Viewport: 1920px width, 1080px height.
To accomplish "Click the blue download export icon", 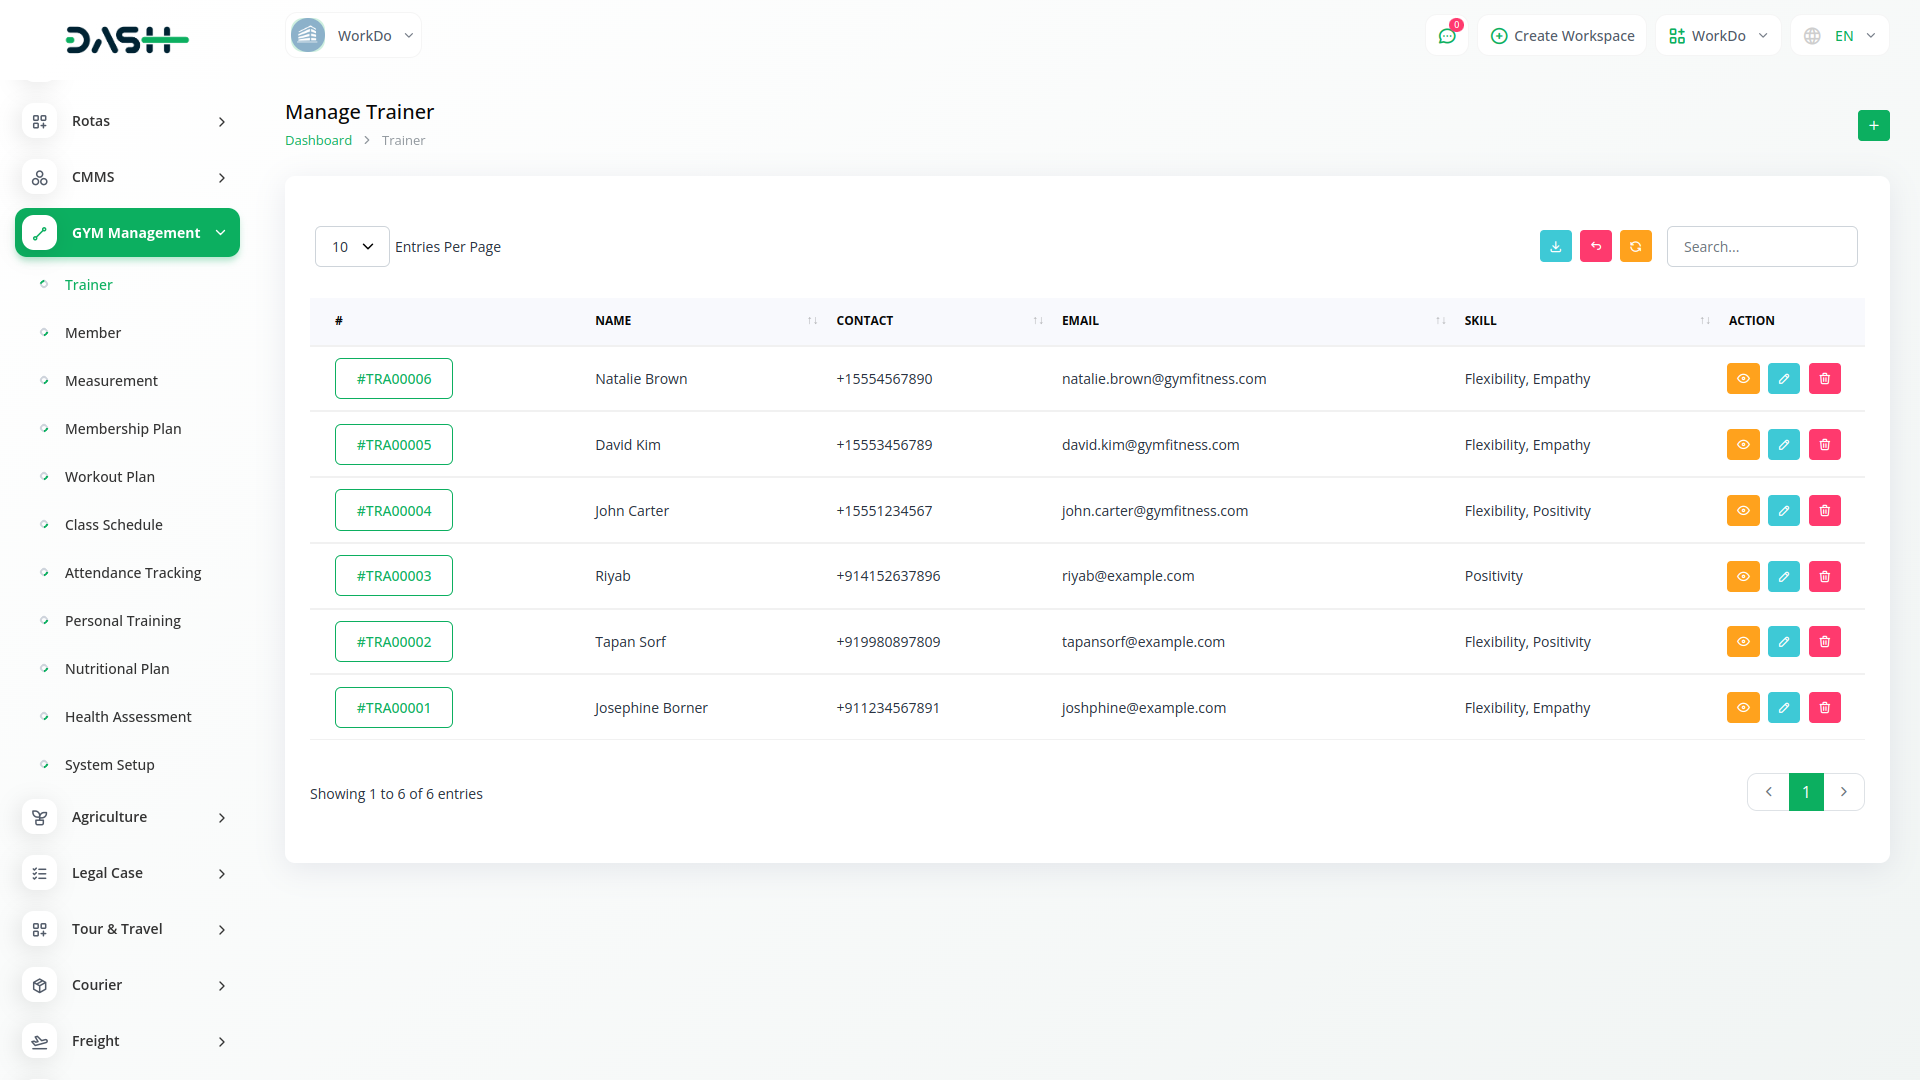I will pyautogui.click(x=1555, y=247).
